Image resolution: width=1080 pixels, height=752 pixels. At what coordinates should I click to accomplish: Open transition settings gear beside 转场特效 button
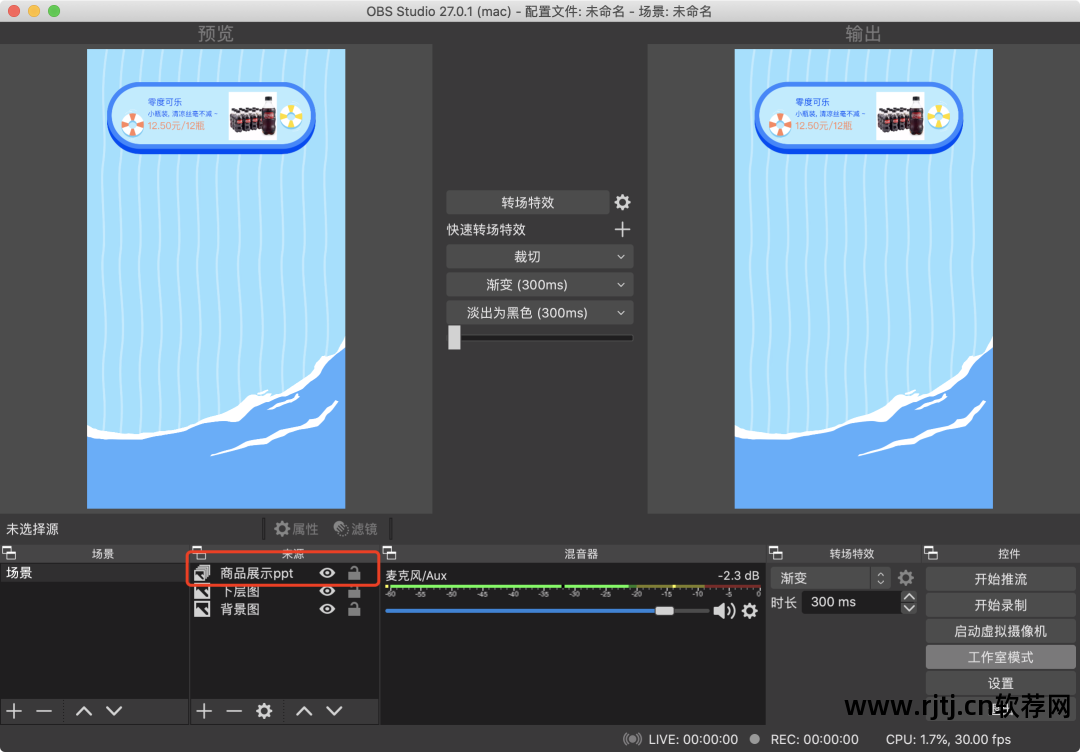click(x=622, y=202)
